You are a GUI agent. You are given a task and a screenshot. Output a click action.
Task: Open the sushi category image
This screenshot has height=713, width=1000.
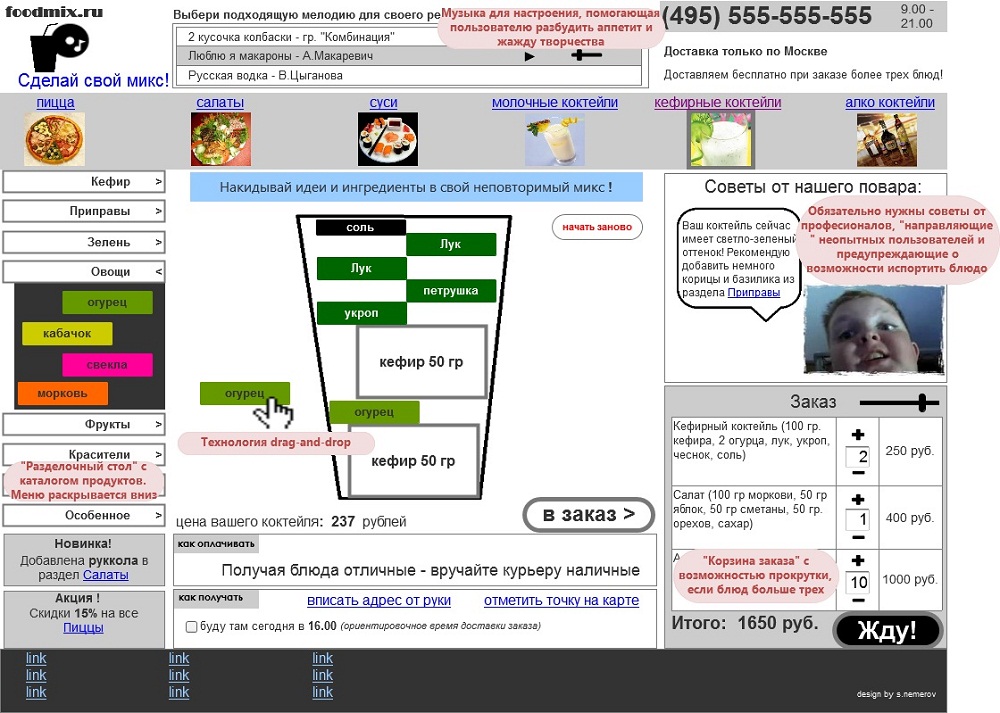pos(387,139)
